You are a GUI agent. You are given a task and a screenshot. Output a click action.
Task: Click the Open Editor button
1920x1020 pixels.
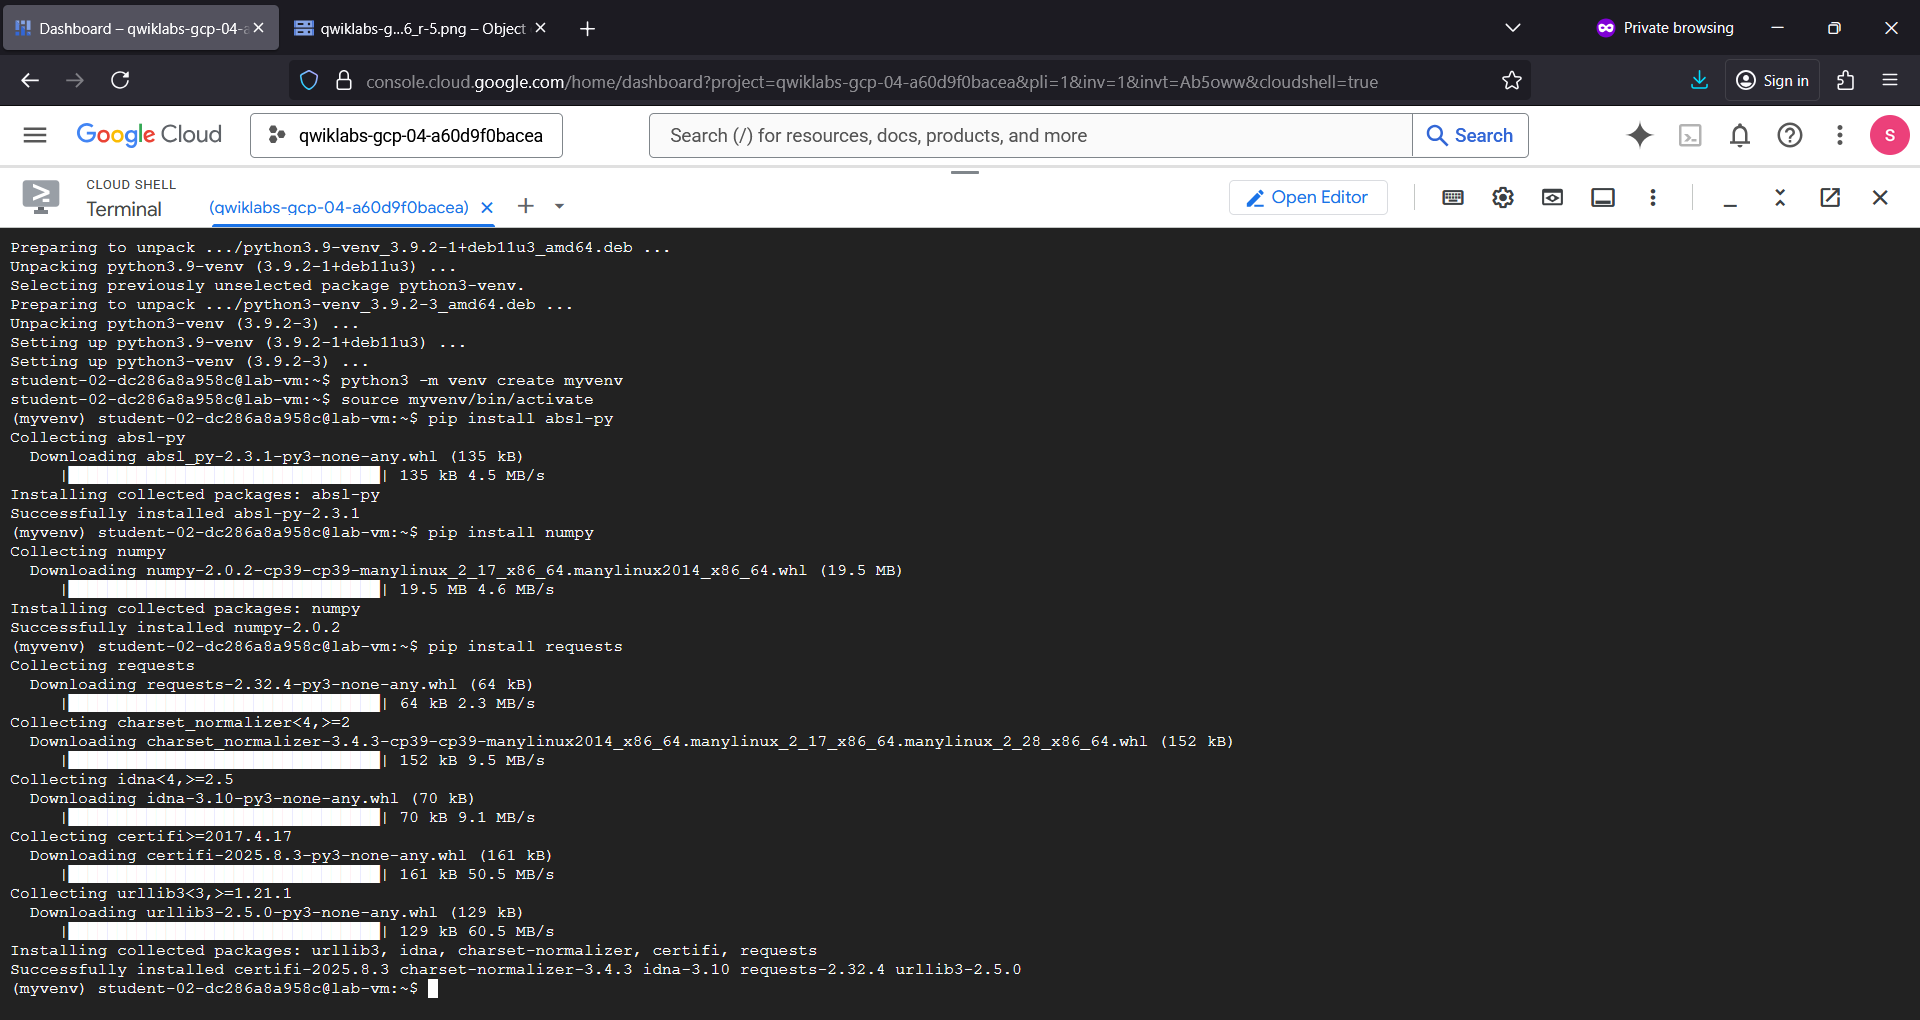tap(1308, 198)
